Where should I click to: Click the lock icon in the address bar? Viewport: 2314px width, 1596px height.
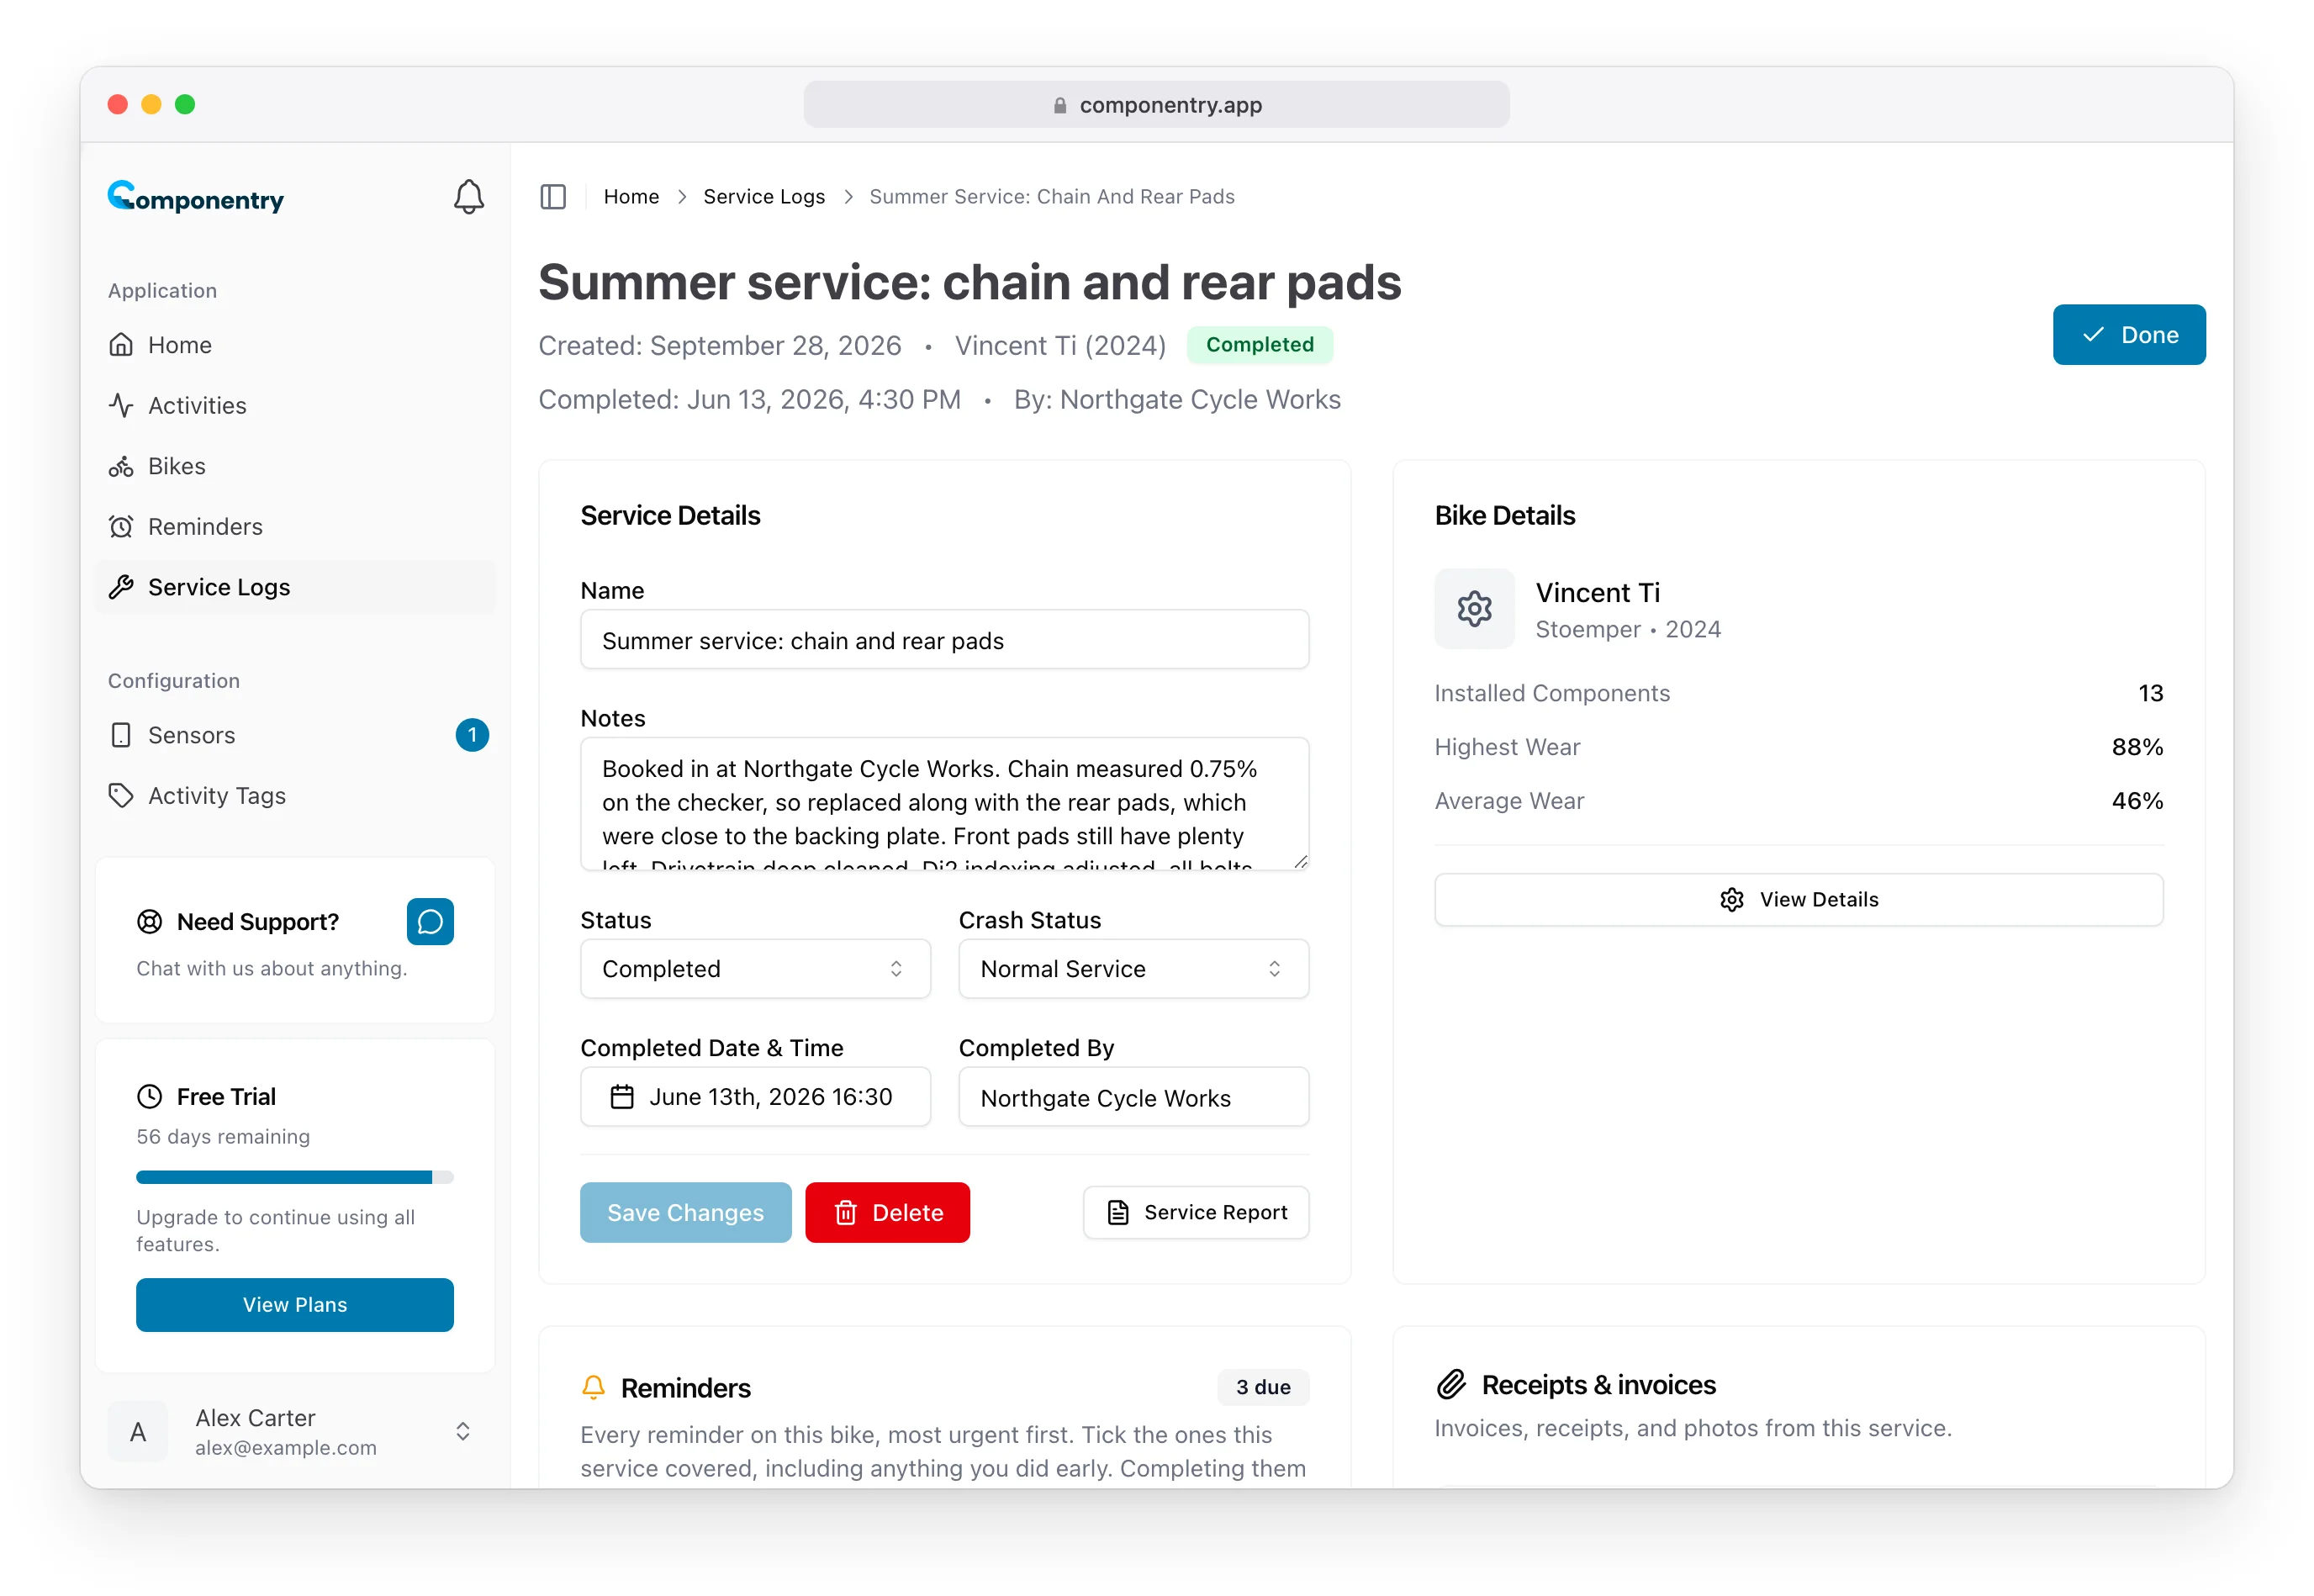1060,105
